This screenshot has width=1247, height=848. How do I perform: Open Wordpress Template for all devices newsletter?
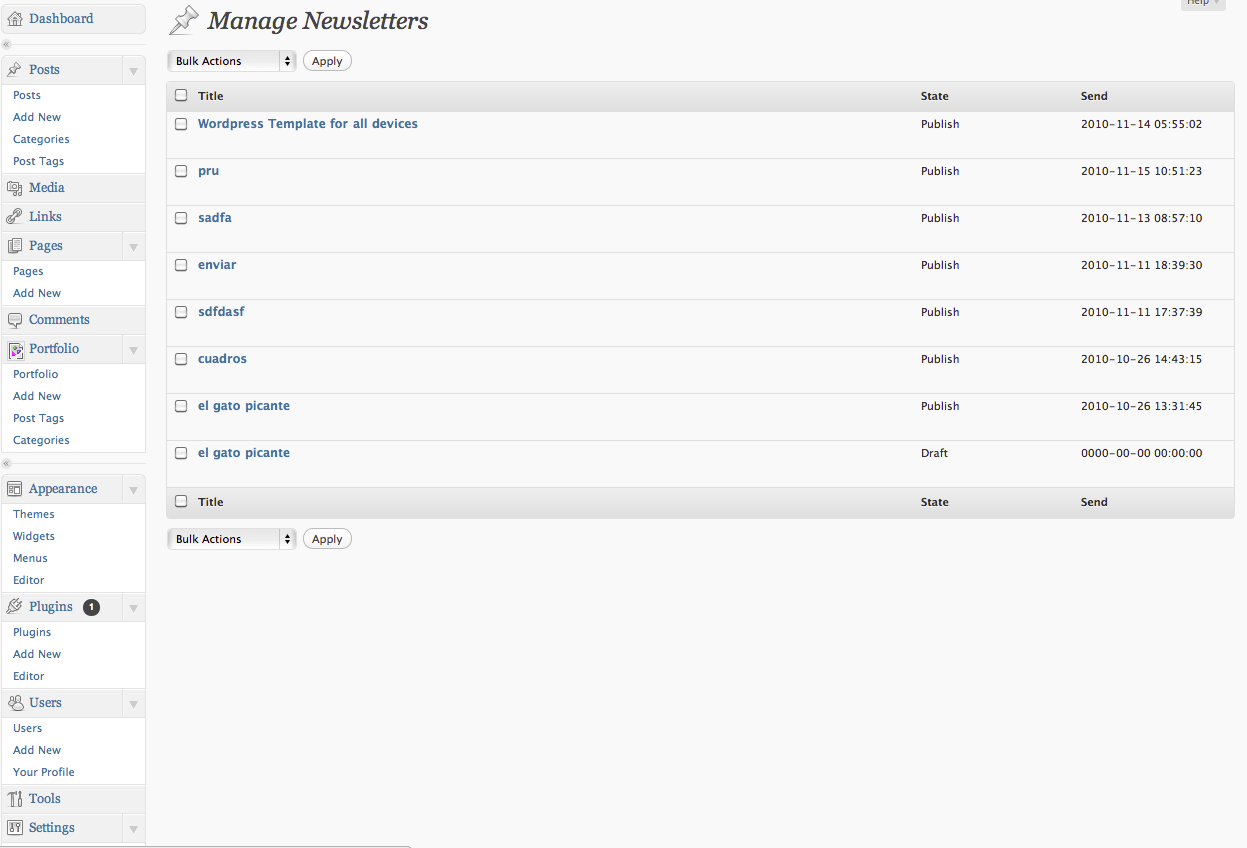[308, 124]
